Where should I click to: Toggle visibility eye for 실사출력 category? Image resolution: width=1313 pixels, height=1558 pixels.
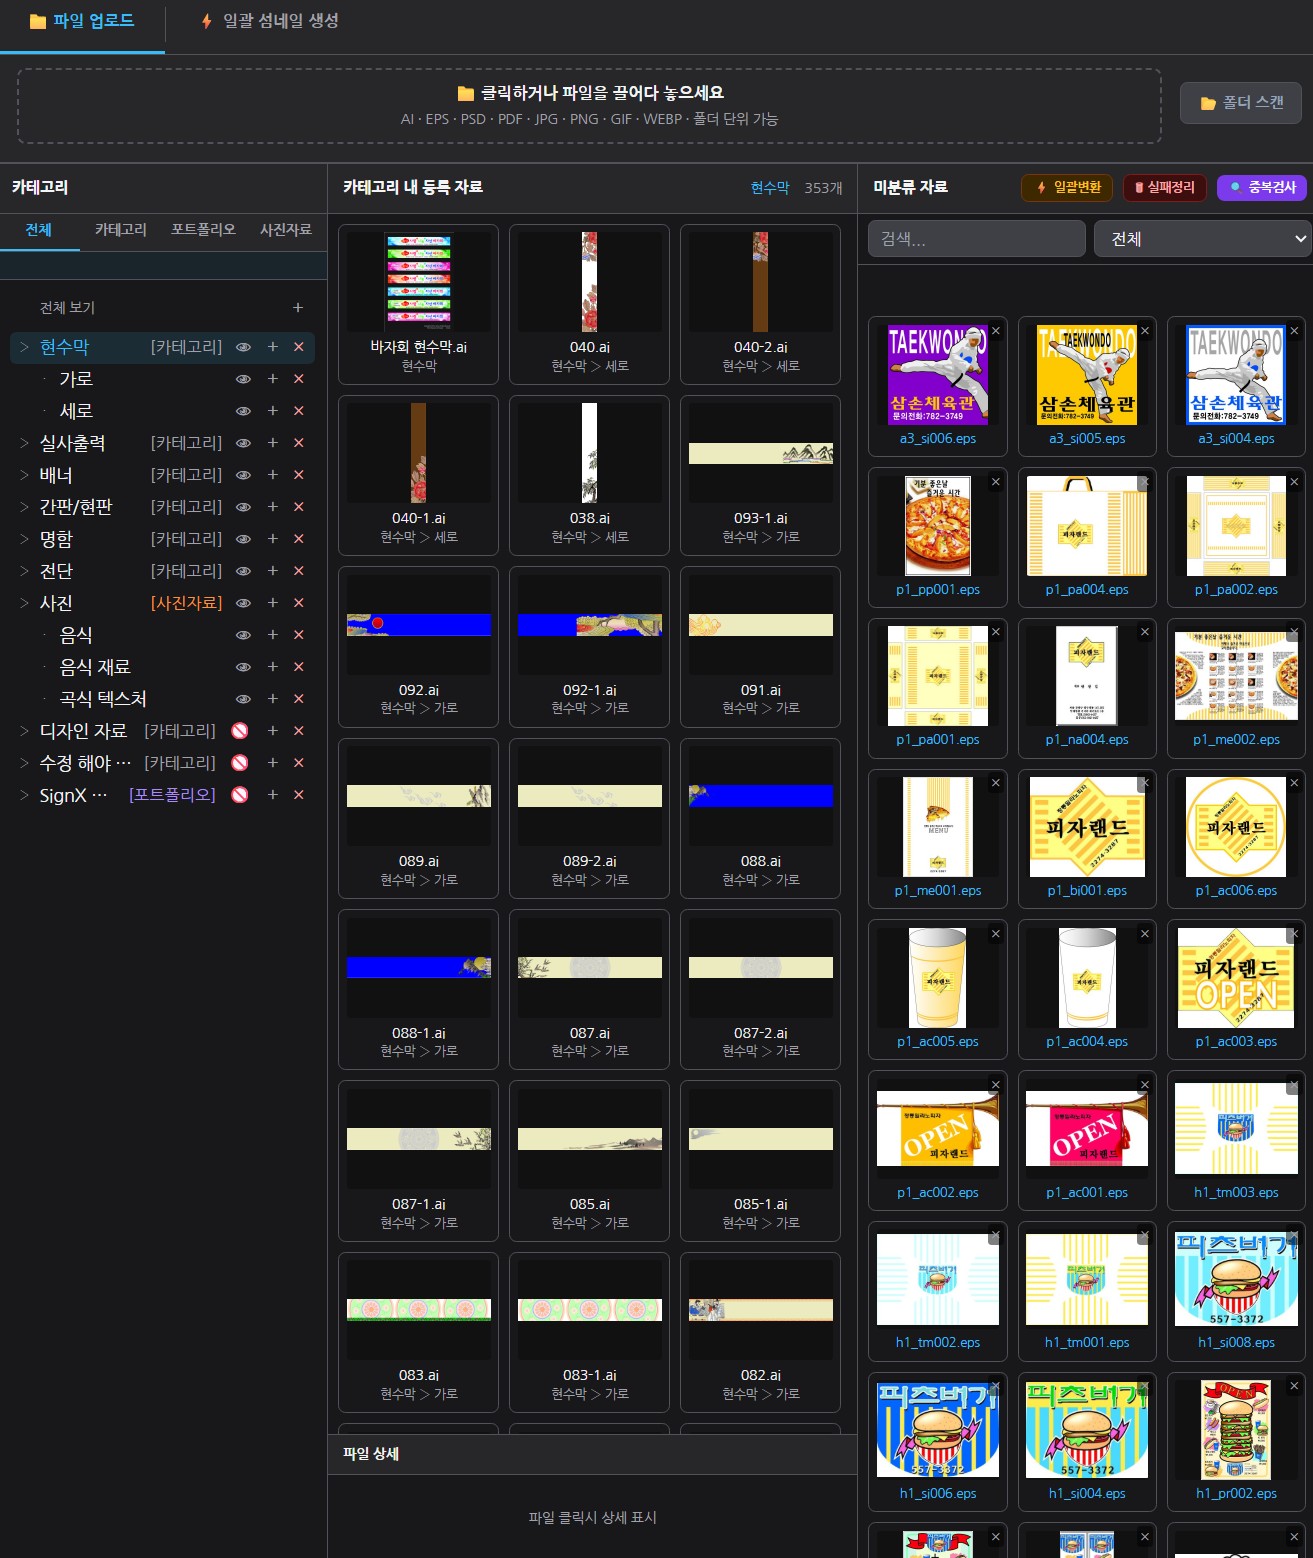[x=243, y=443]
